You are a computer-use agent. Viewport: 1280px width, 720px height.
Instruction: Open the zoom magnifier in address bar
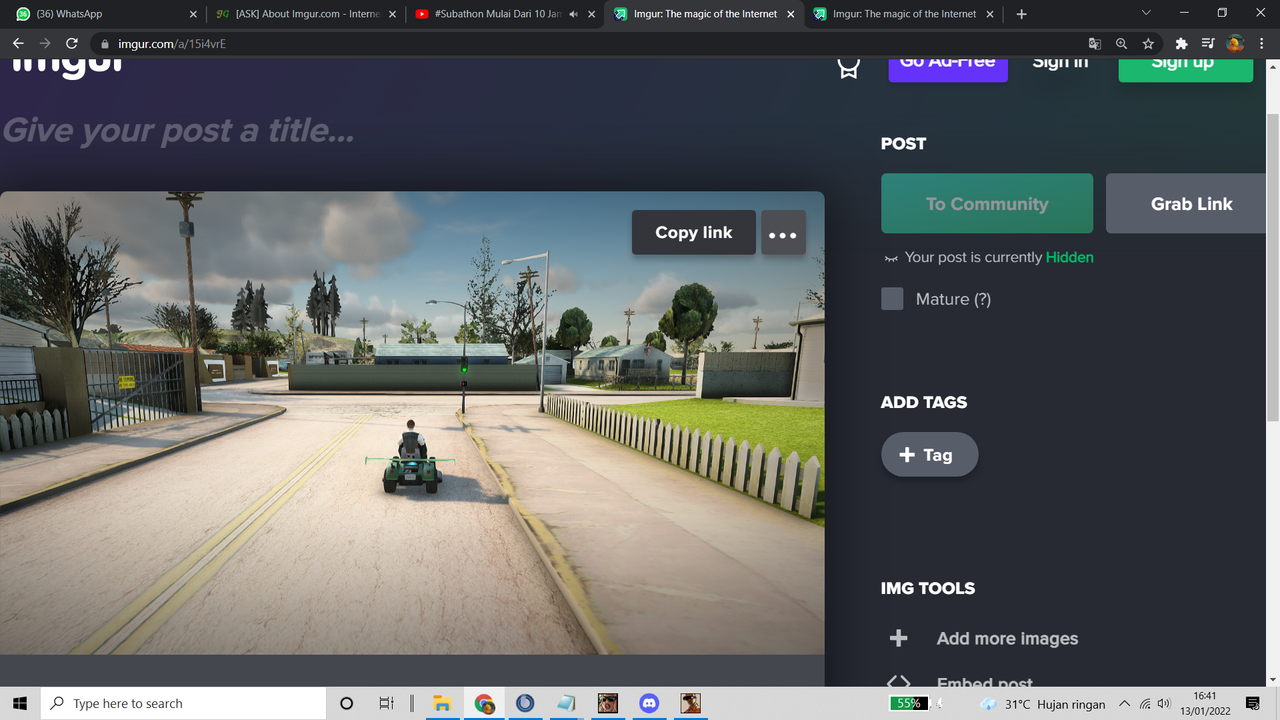(x=1121, y=44)
